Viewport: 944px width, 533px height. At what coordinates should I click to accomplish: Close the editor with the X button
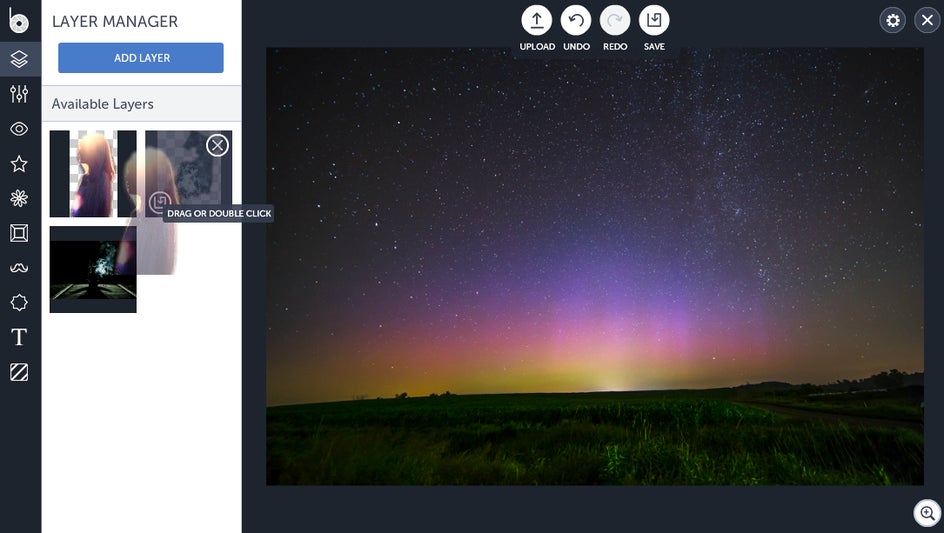[927, 20]
